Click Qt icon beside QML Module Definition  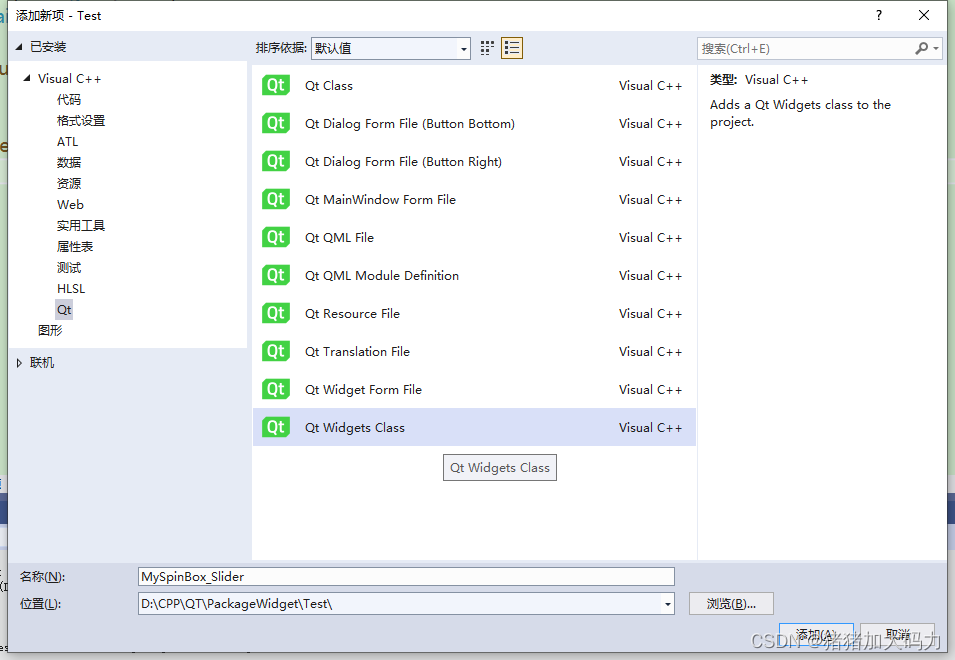point(275,275)
